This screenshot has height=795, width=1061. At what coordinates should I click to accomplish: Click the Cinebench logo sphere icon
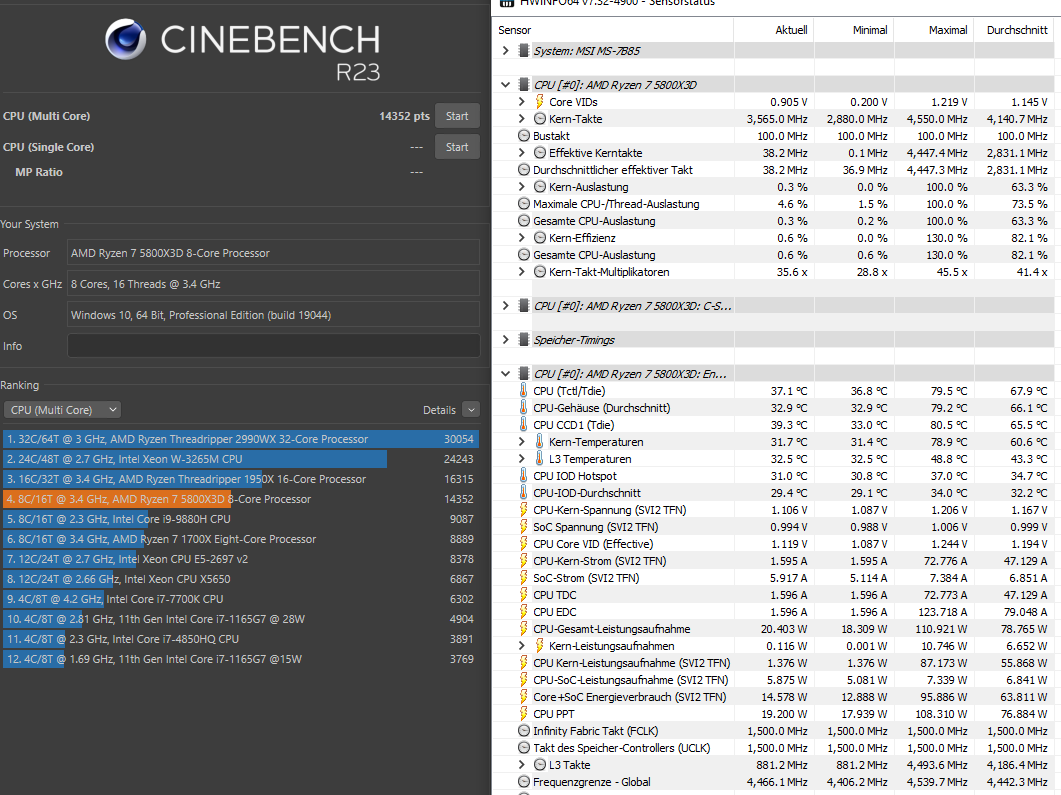[126, 39]
